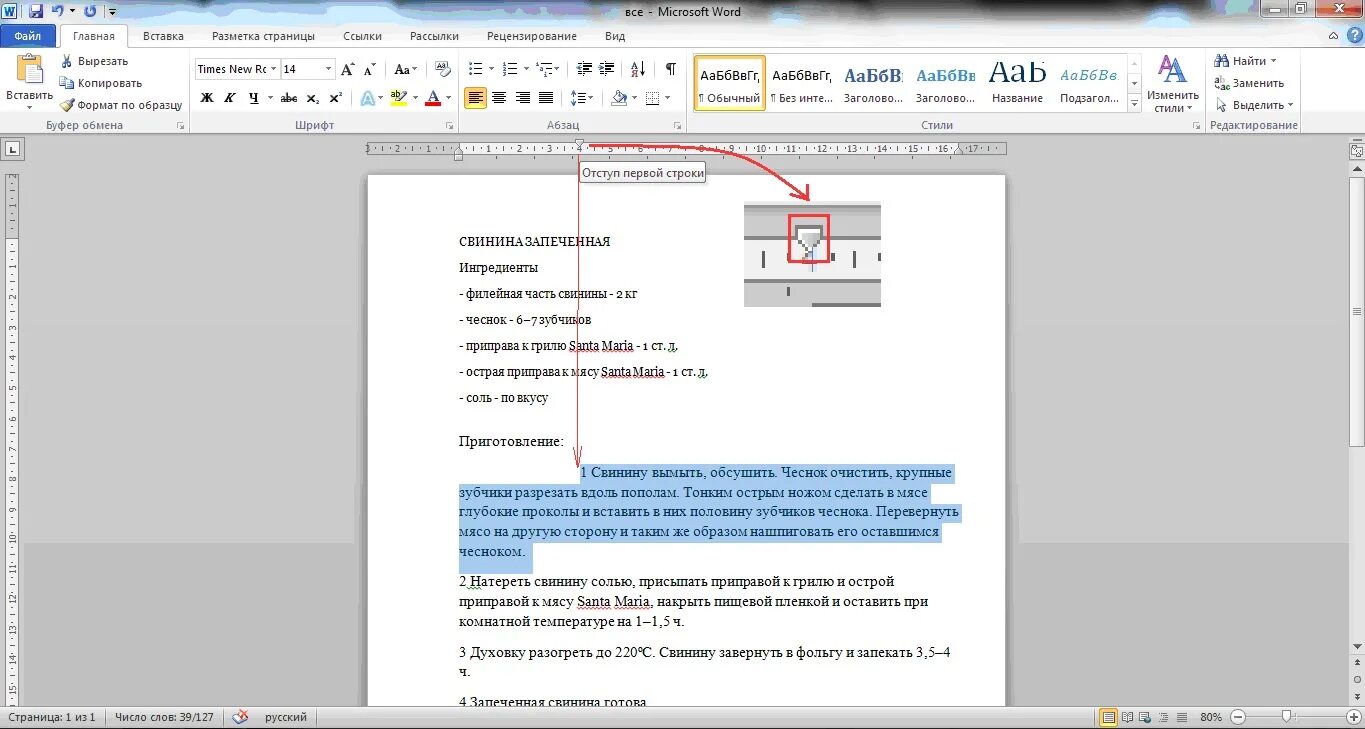The image size is (1365, 729).
Task: Undo last action in quick access toolbar
Action: 57,11
